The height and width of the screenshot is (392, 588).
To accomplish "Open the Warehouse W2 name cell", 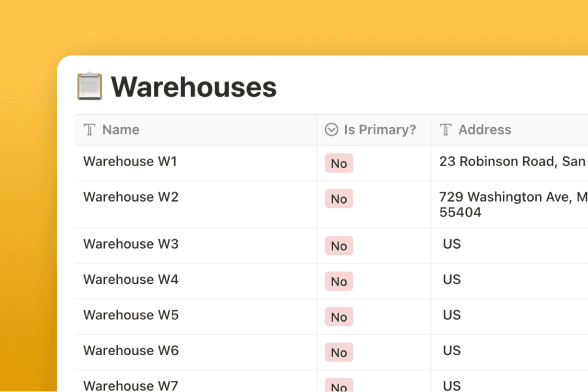I will [x=196, y=204].
